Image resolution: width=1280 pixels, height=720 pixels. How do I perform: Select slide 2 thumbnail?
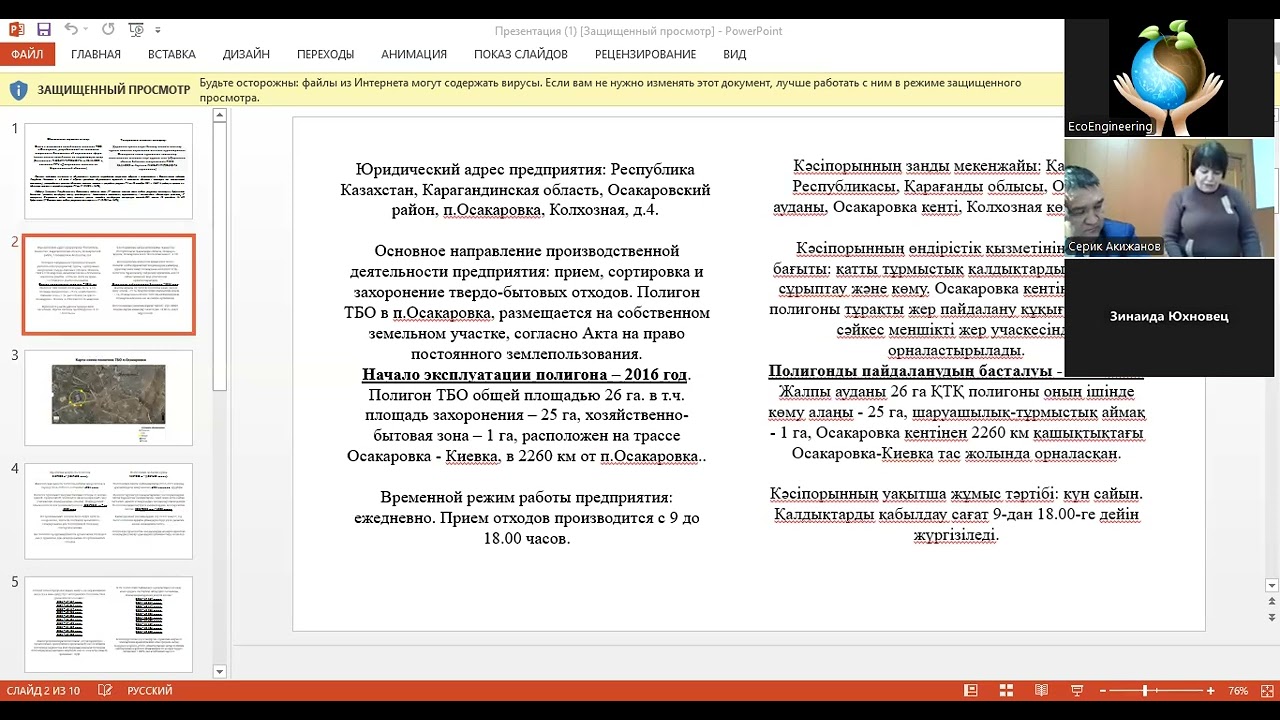click(x=108, y=285)
